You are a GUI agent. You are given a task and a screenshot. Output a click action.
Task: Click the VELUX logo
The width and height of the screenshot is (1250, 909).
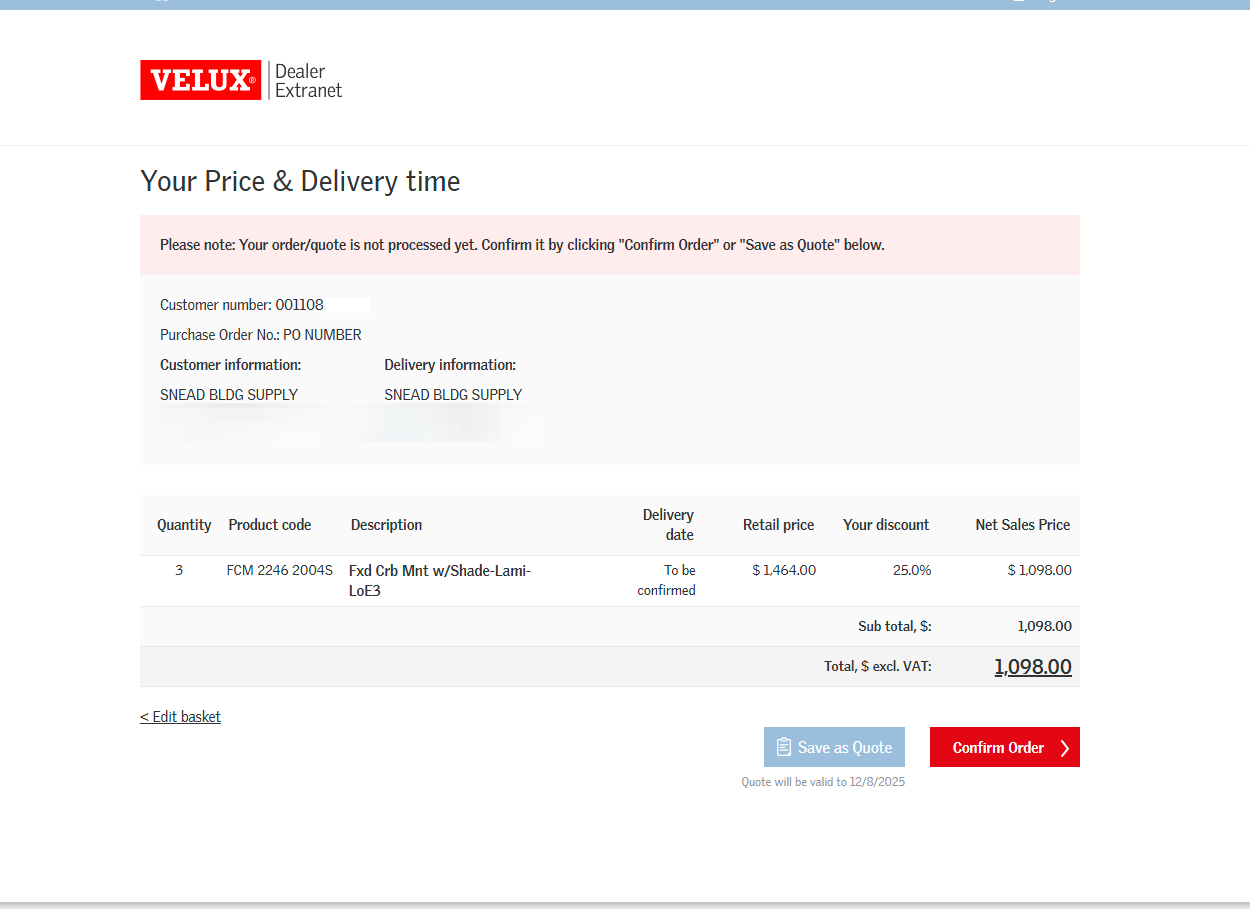[200, 80]
